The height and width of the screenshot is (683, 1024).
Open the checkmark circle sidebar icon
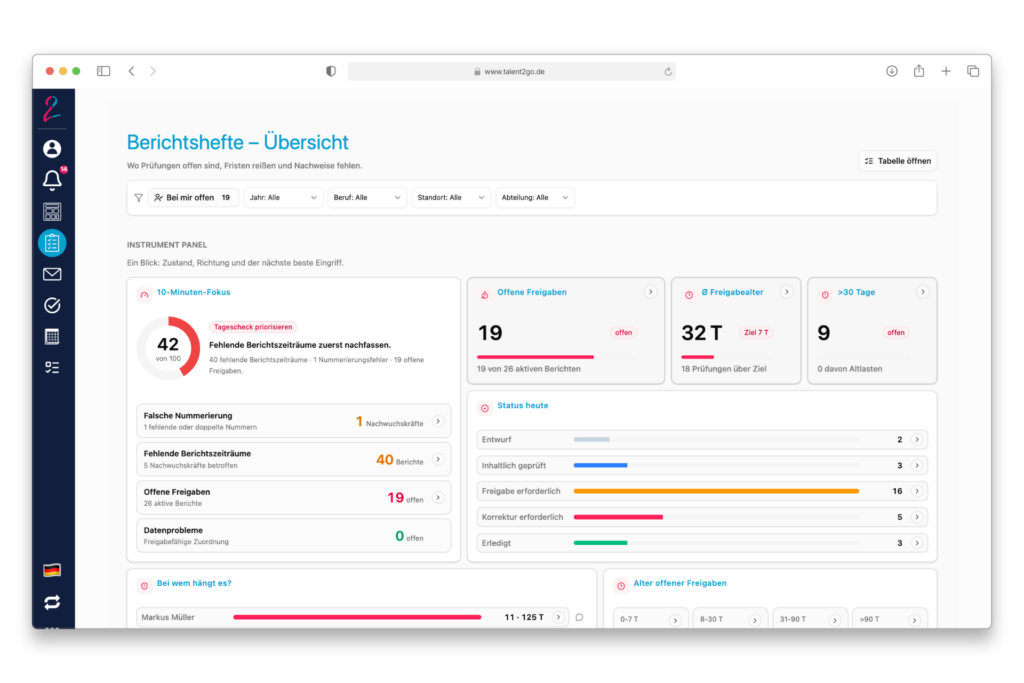(x=52, y=306)
